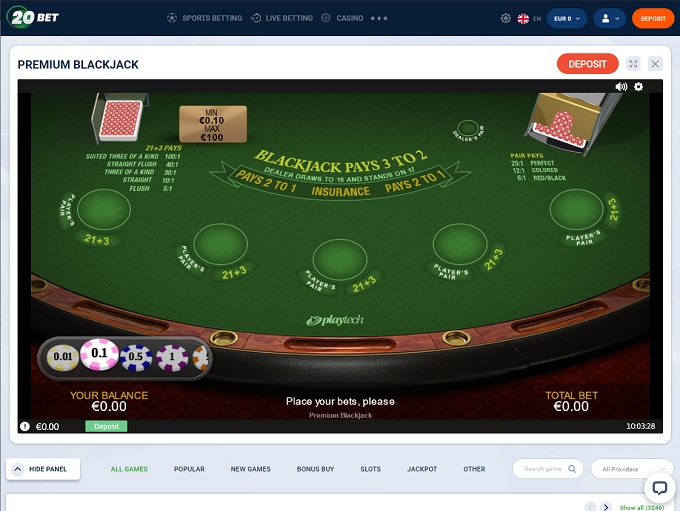Open the All Providers dropdown
This screenshot has height=511, width=680.
tap(632, 469)
